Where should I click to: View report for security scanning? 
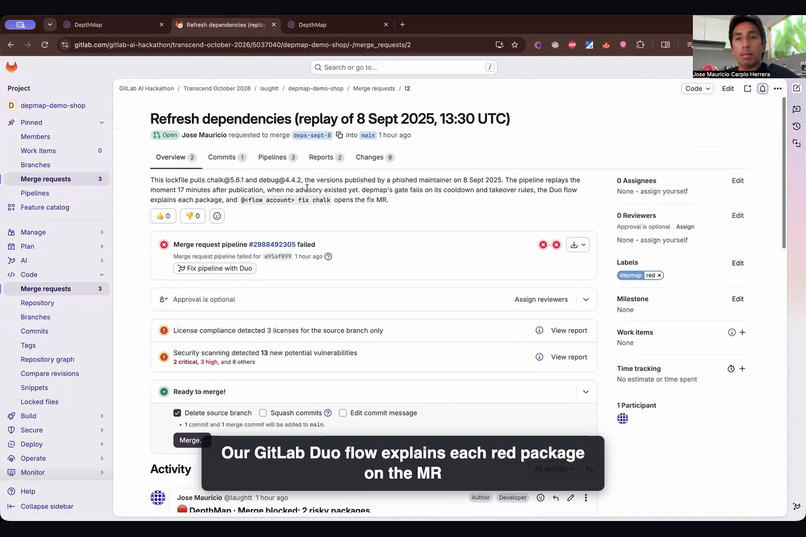[569, 357]
